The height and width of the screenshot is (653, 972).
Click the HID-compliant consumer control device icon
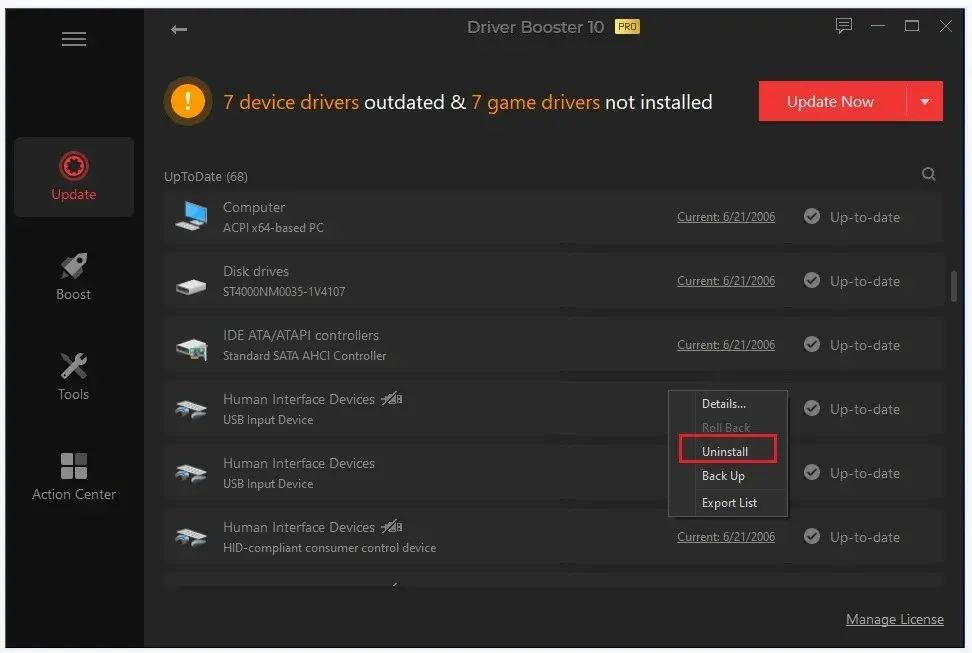(191, 537)
